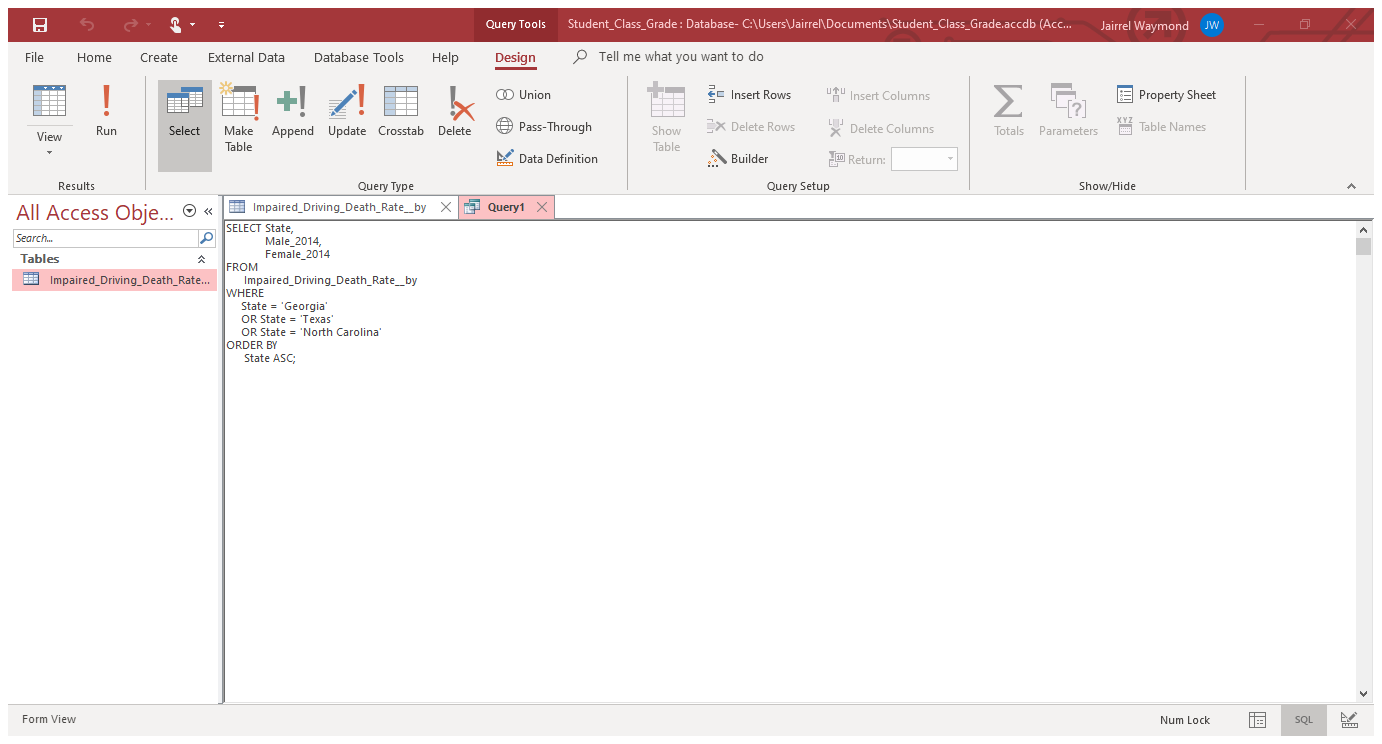Open the View dropdown arrow

(x=49, y=152)
